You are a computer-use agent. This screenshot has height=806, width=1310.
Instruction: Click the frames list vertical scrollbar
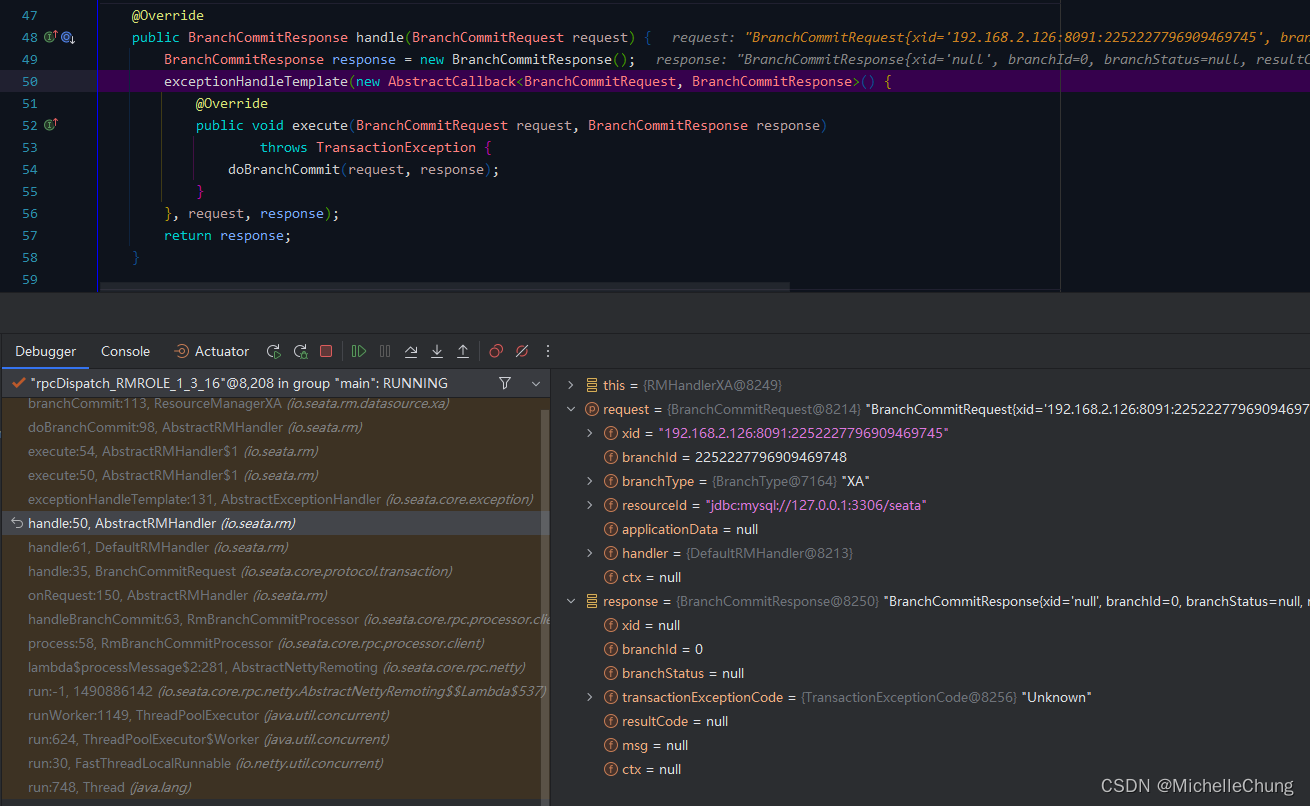(x=545, y=606)
